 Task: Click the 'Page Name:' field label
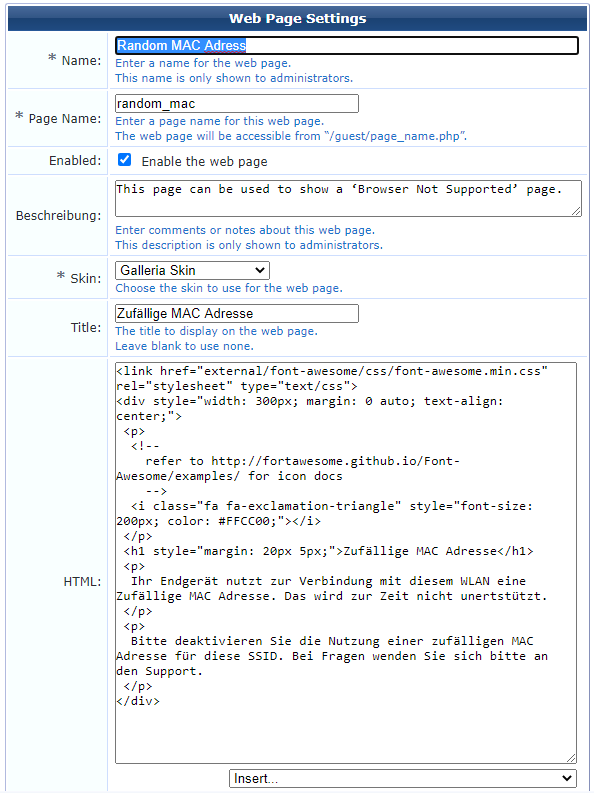tap(65, 119)
